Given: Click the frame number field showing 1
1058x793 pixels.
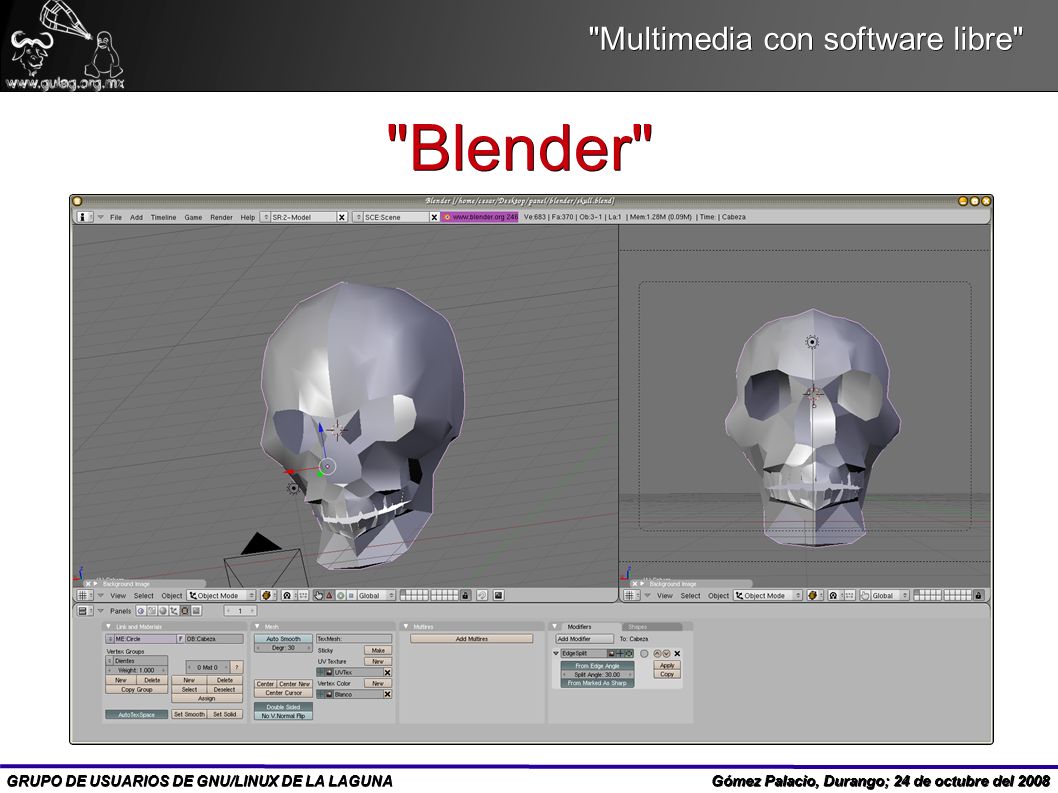Looking at the screenshot, I should click(x=240, y=611).
